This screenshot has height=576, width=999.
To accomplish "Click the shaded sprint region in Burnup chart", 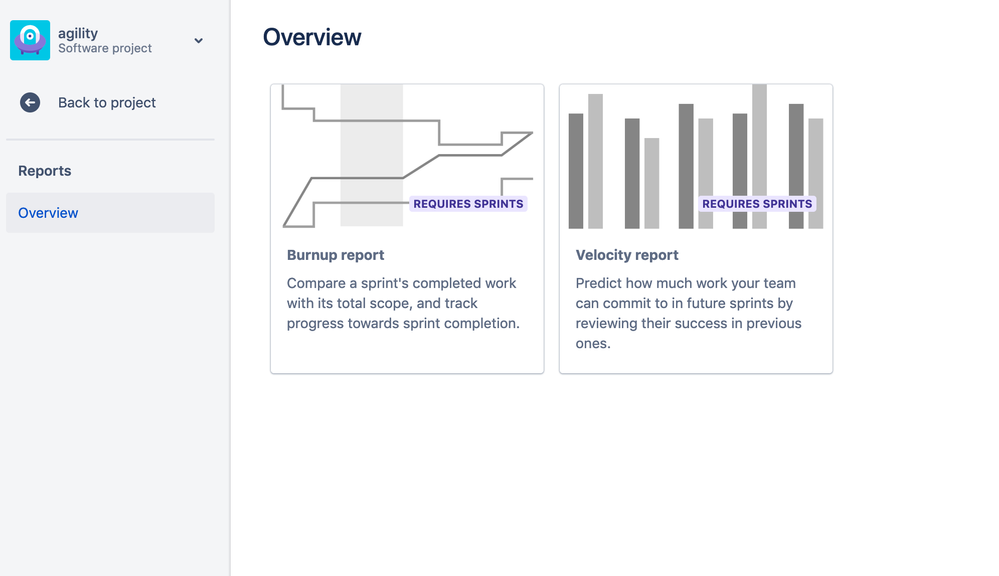I will pyautogui.click(x=371, y=155).
